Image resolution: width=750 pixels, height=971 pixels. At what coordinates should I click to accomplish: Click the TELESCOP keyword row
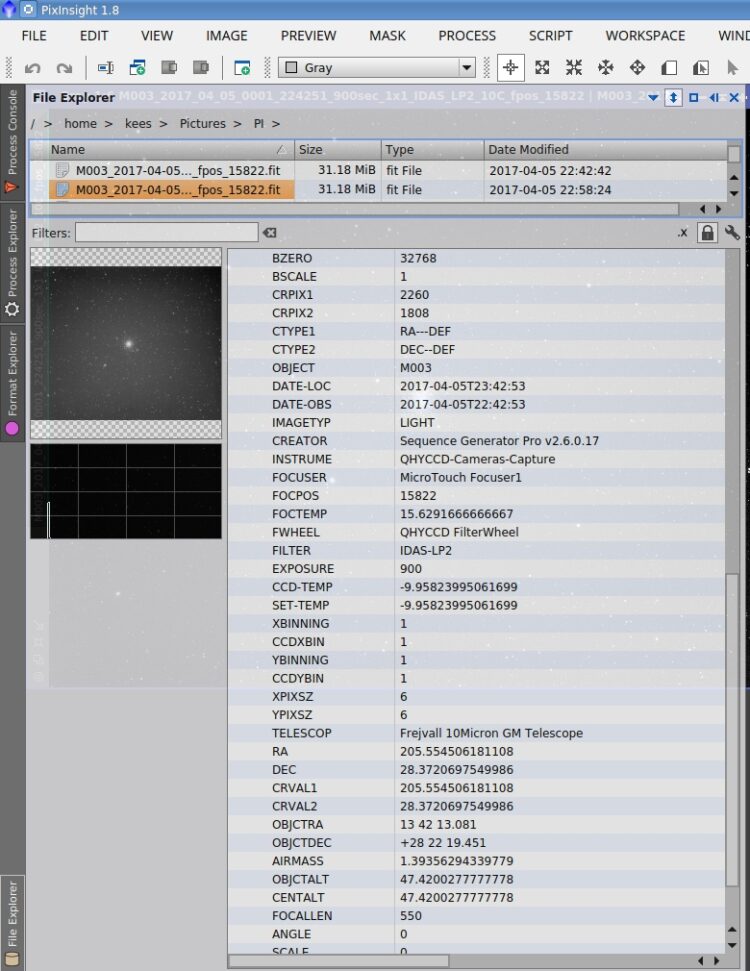click(x=477, y=733)
